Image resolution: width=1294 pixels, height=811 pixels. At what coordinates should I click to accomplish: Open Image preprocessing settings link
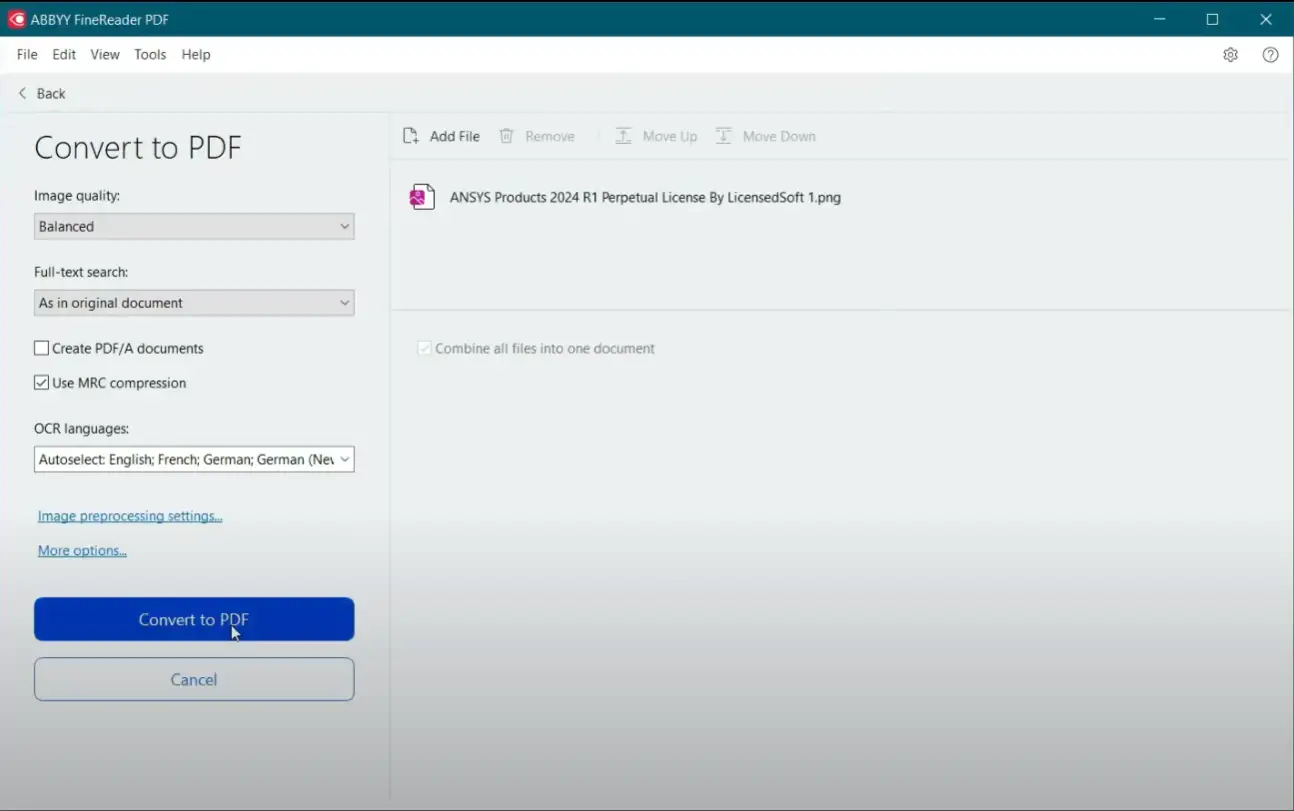tap(130, 516)
